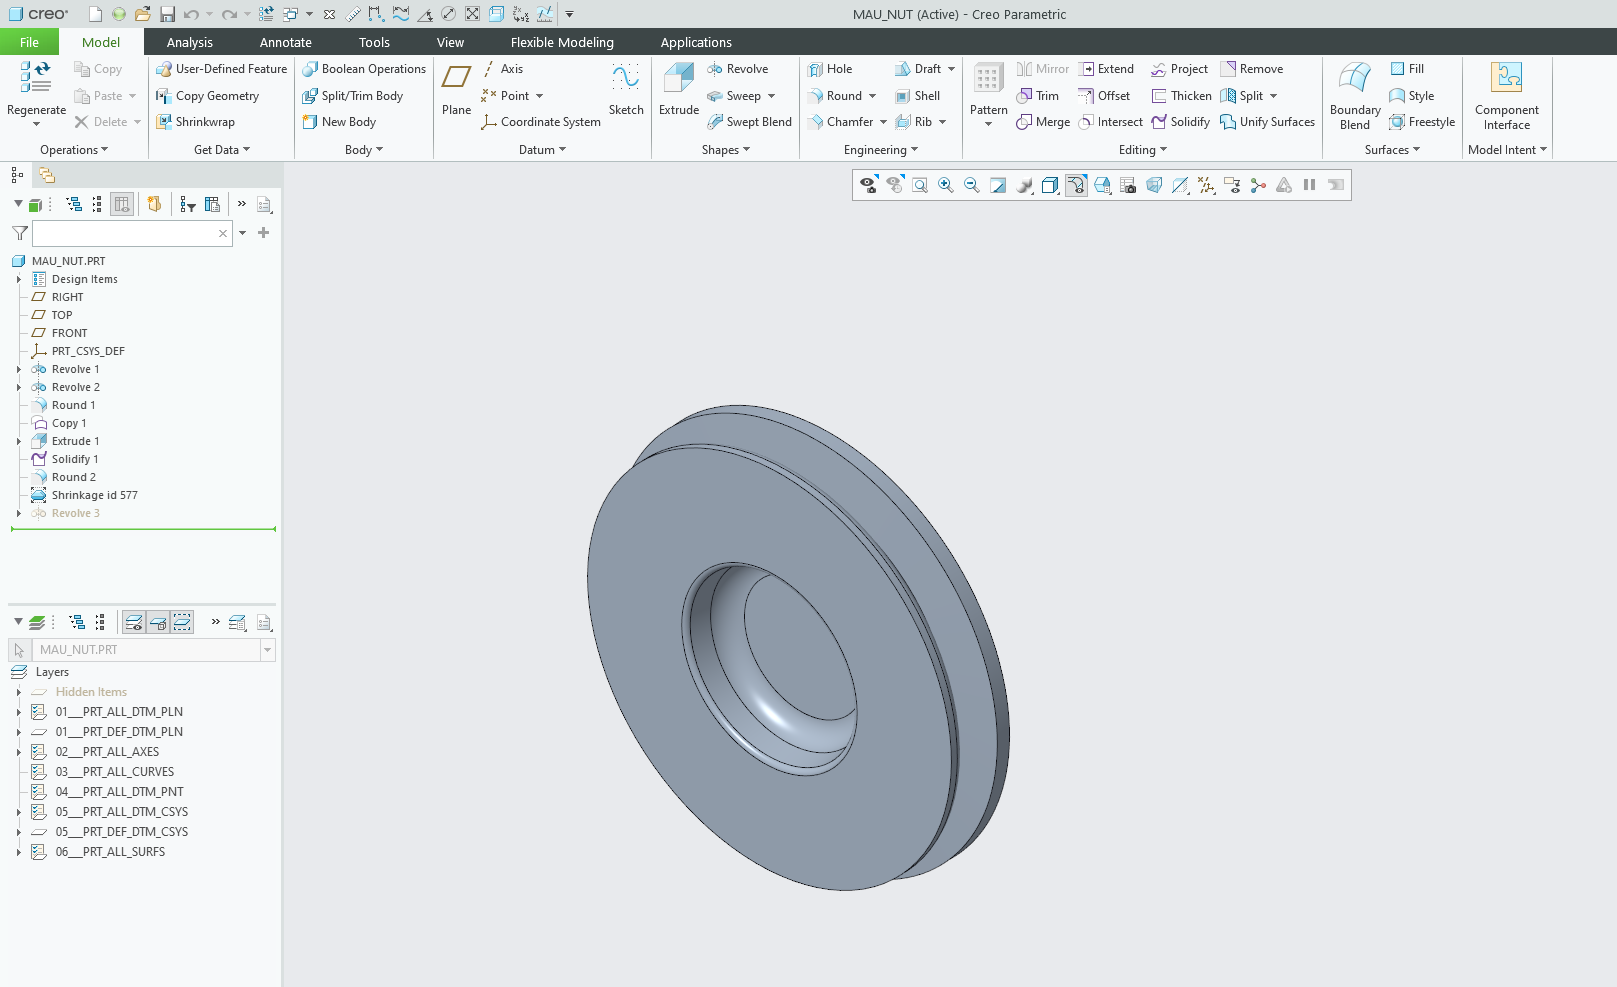
Task: Zoom in using graphics toolbar
Action: click(x=945, y=185)
